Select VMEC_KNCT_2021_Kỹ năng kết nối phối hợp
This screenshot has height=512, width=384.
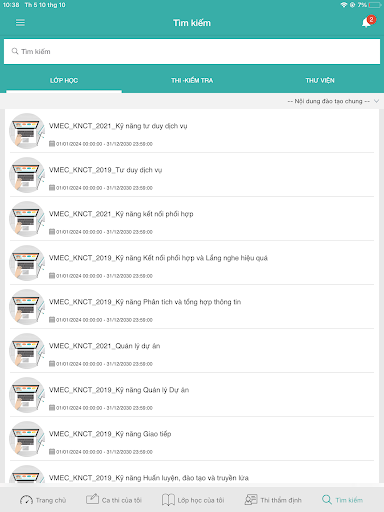pos(121,214)
